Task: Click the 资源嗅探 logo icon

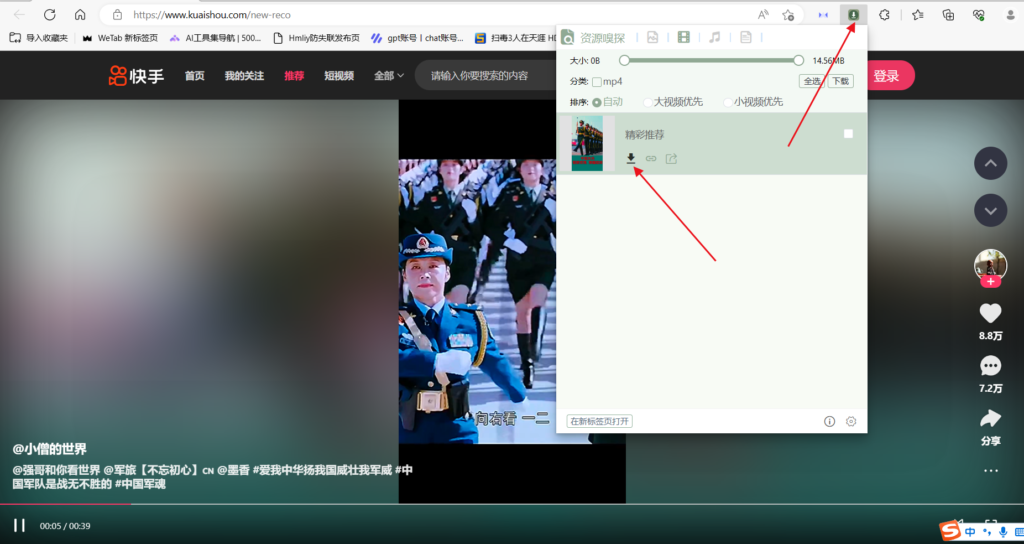Action: pos(568,38)
